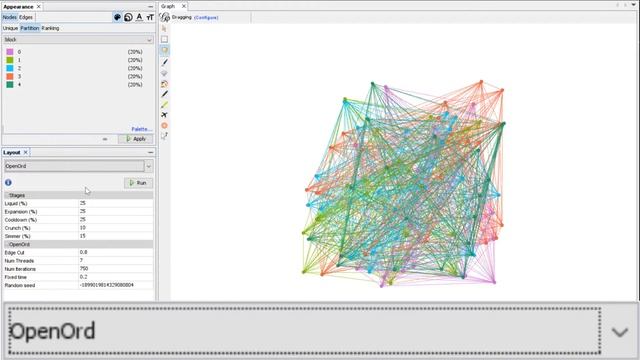
Task: Edit the Num Threads value field
Action: click(116, 260)
